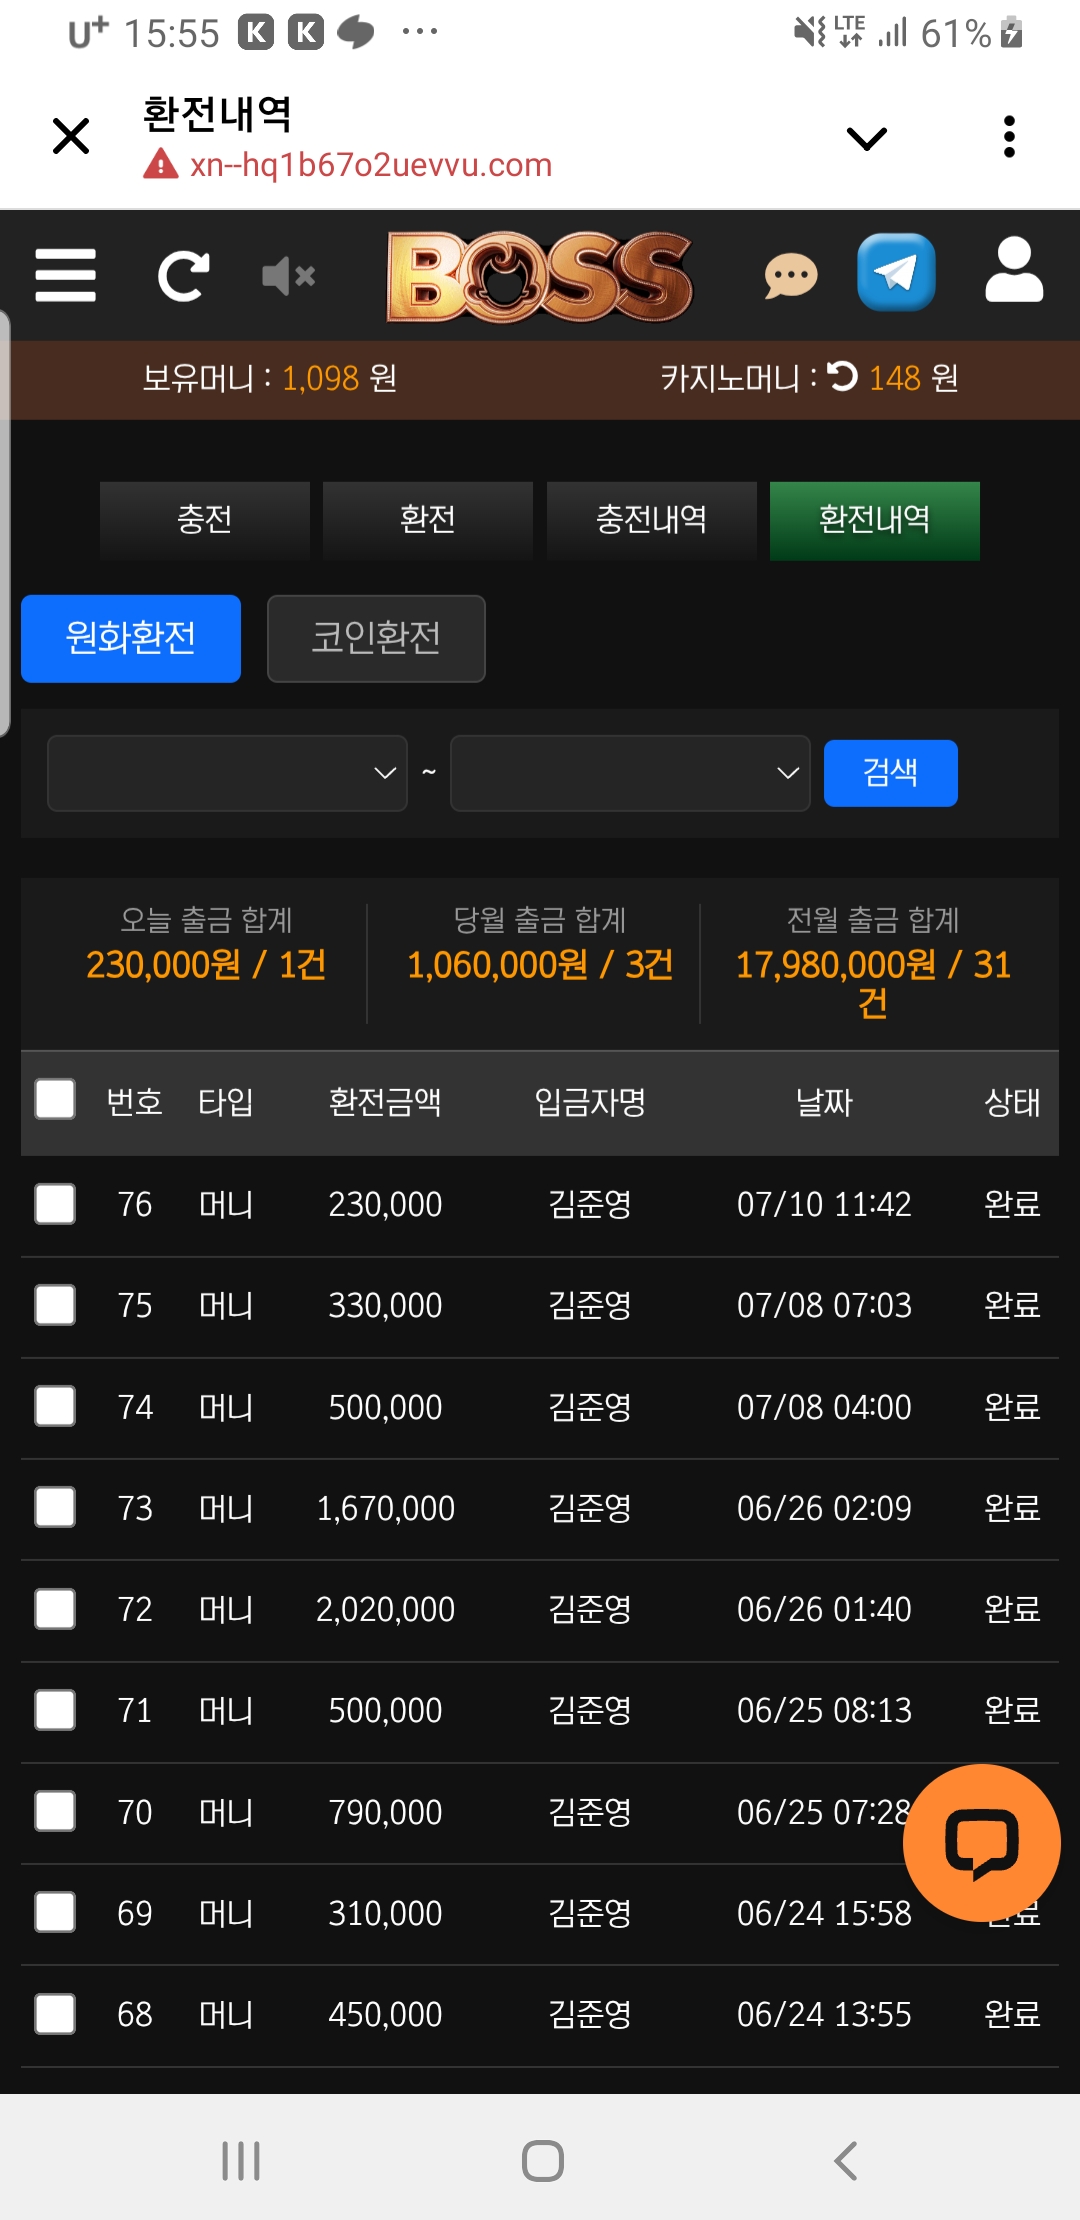The height and width of the screenshot is (2220, 1080).
Task: Click the blue 검색 button
Action: click(891, 773)
